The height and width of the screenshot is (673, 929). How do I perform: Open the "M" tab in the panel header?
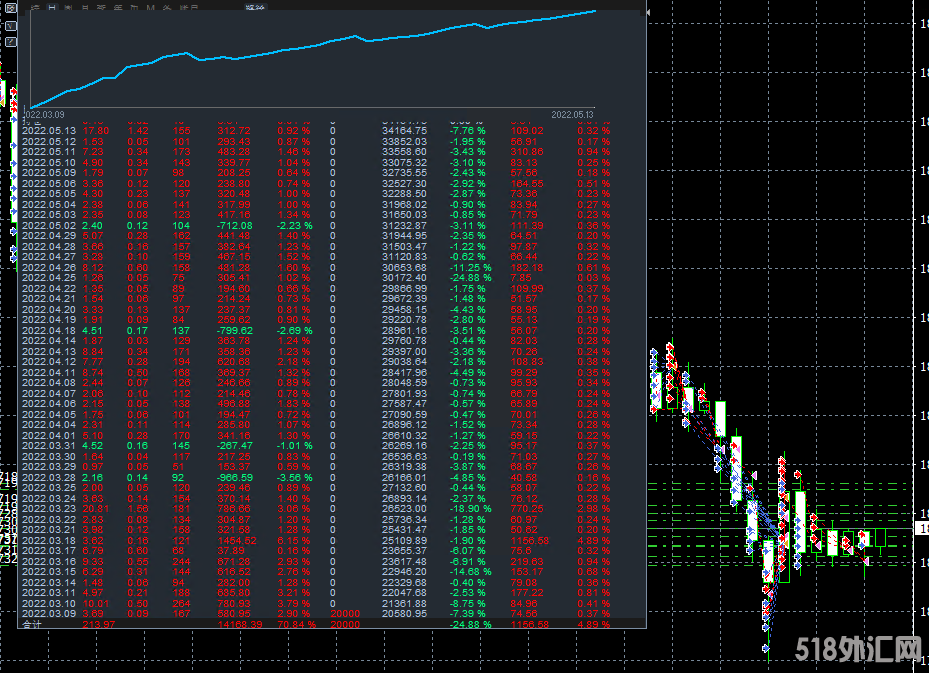point(150,7)
